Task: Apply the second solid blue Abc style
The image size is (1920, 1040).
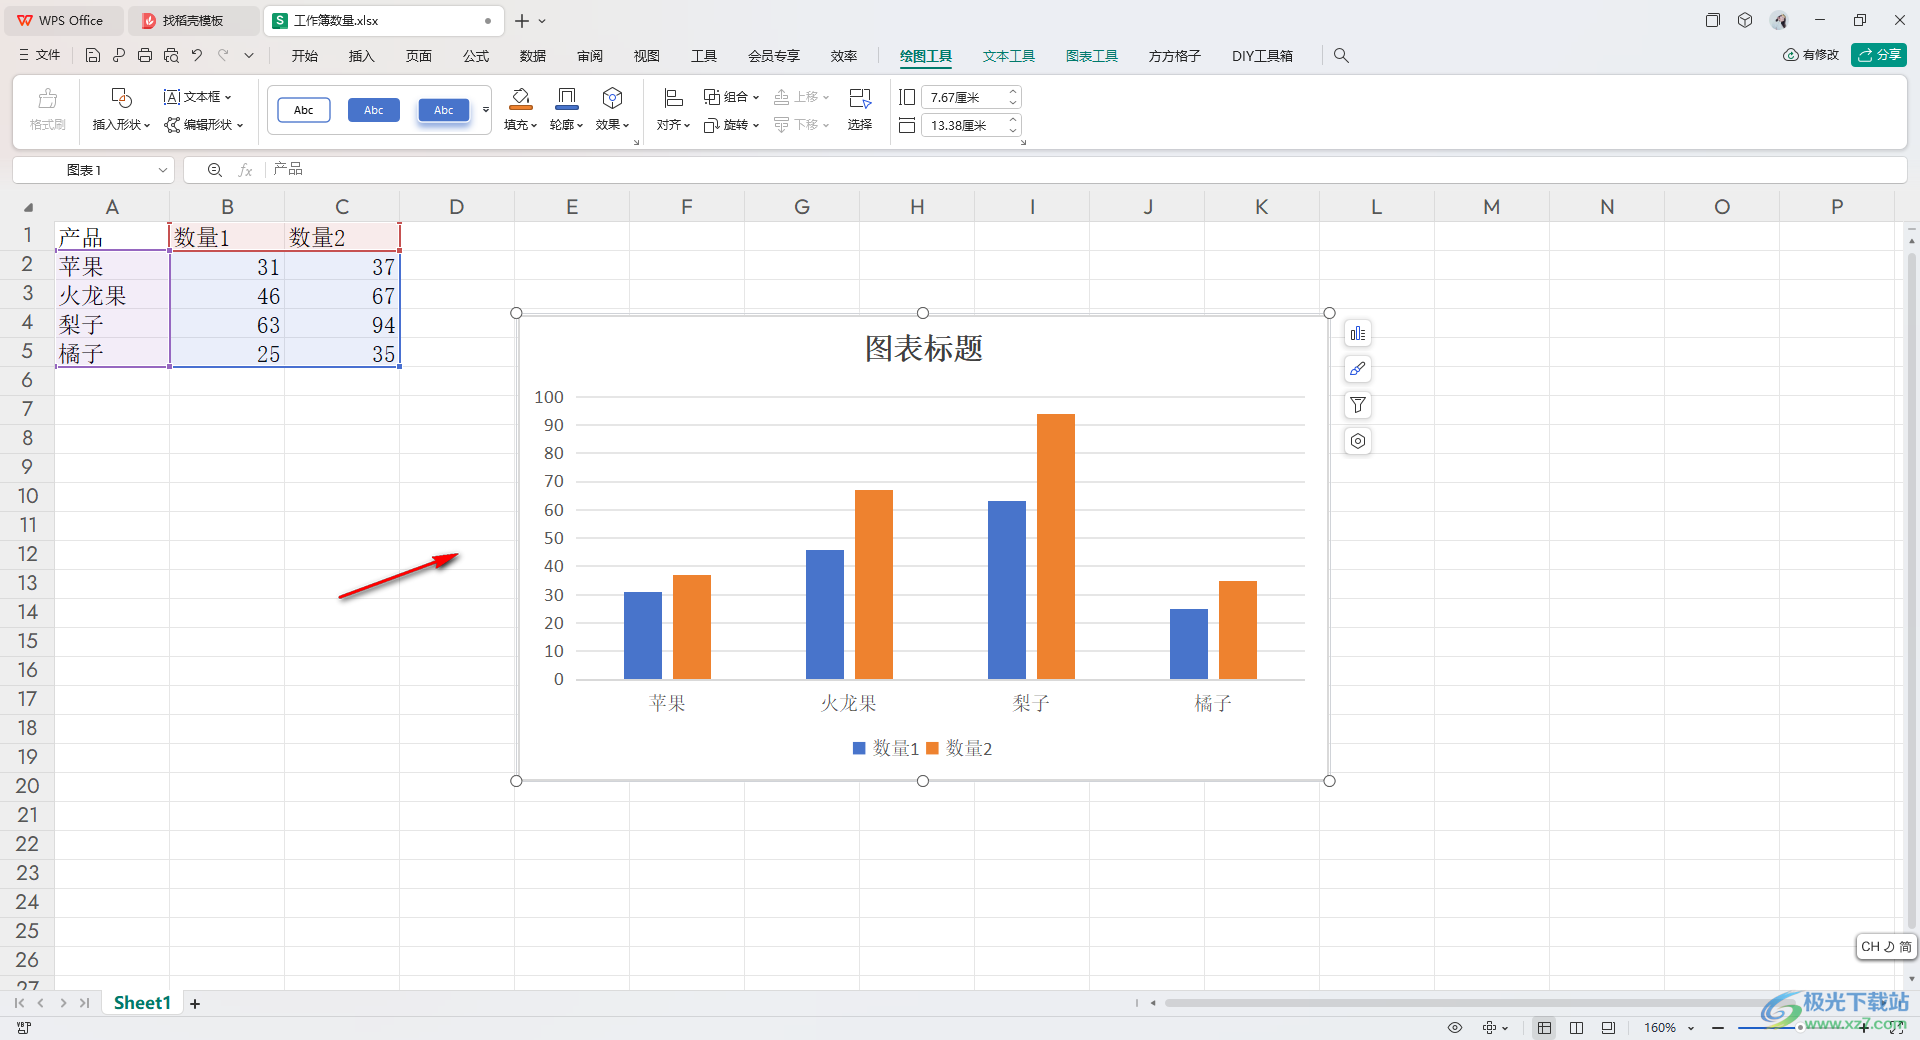Action: 374,110
